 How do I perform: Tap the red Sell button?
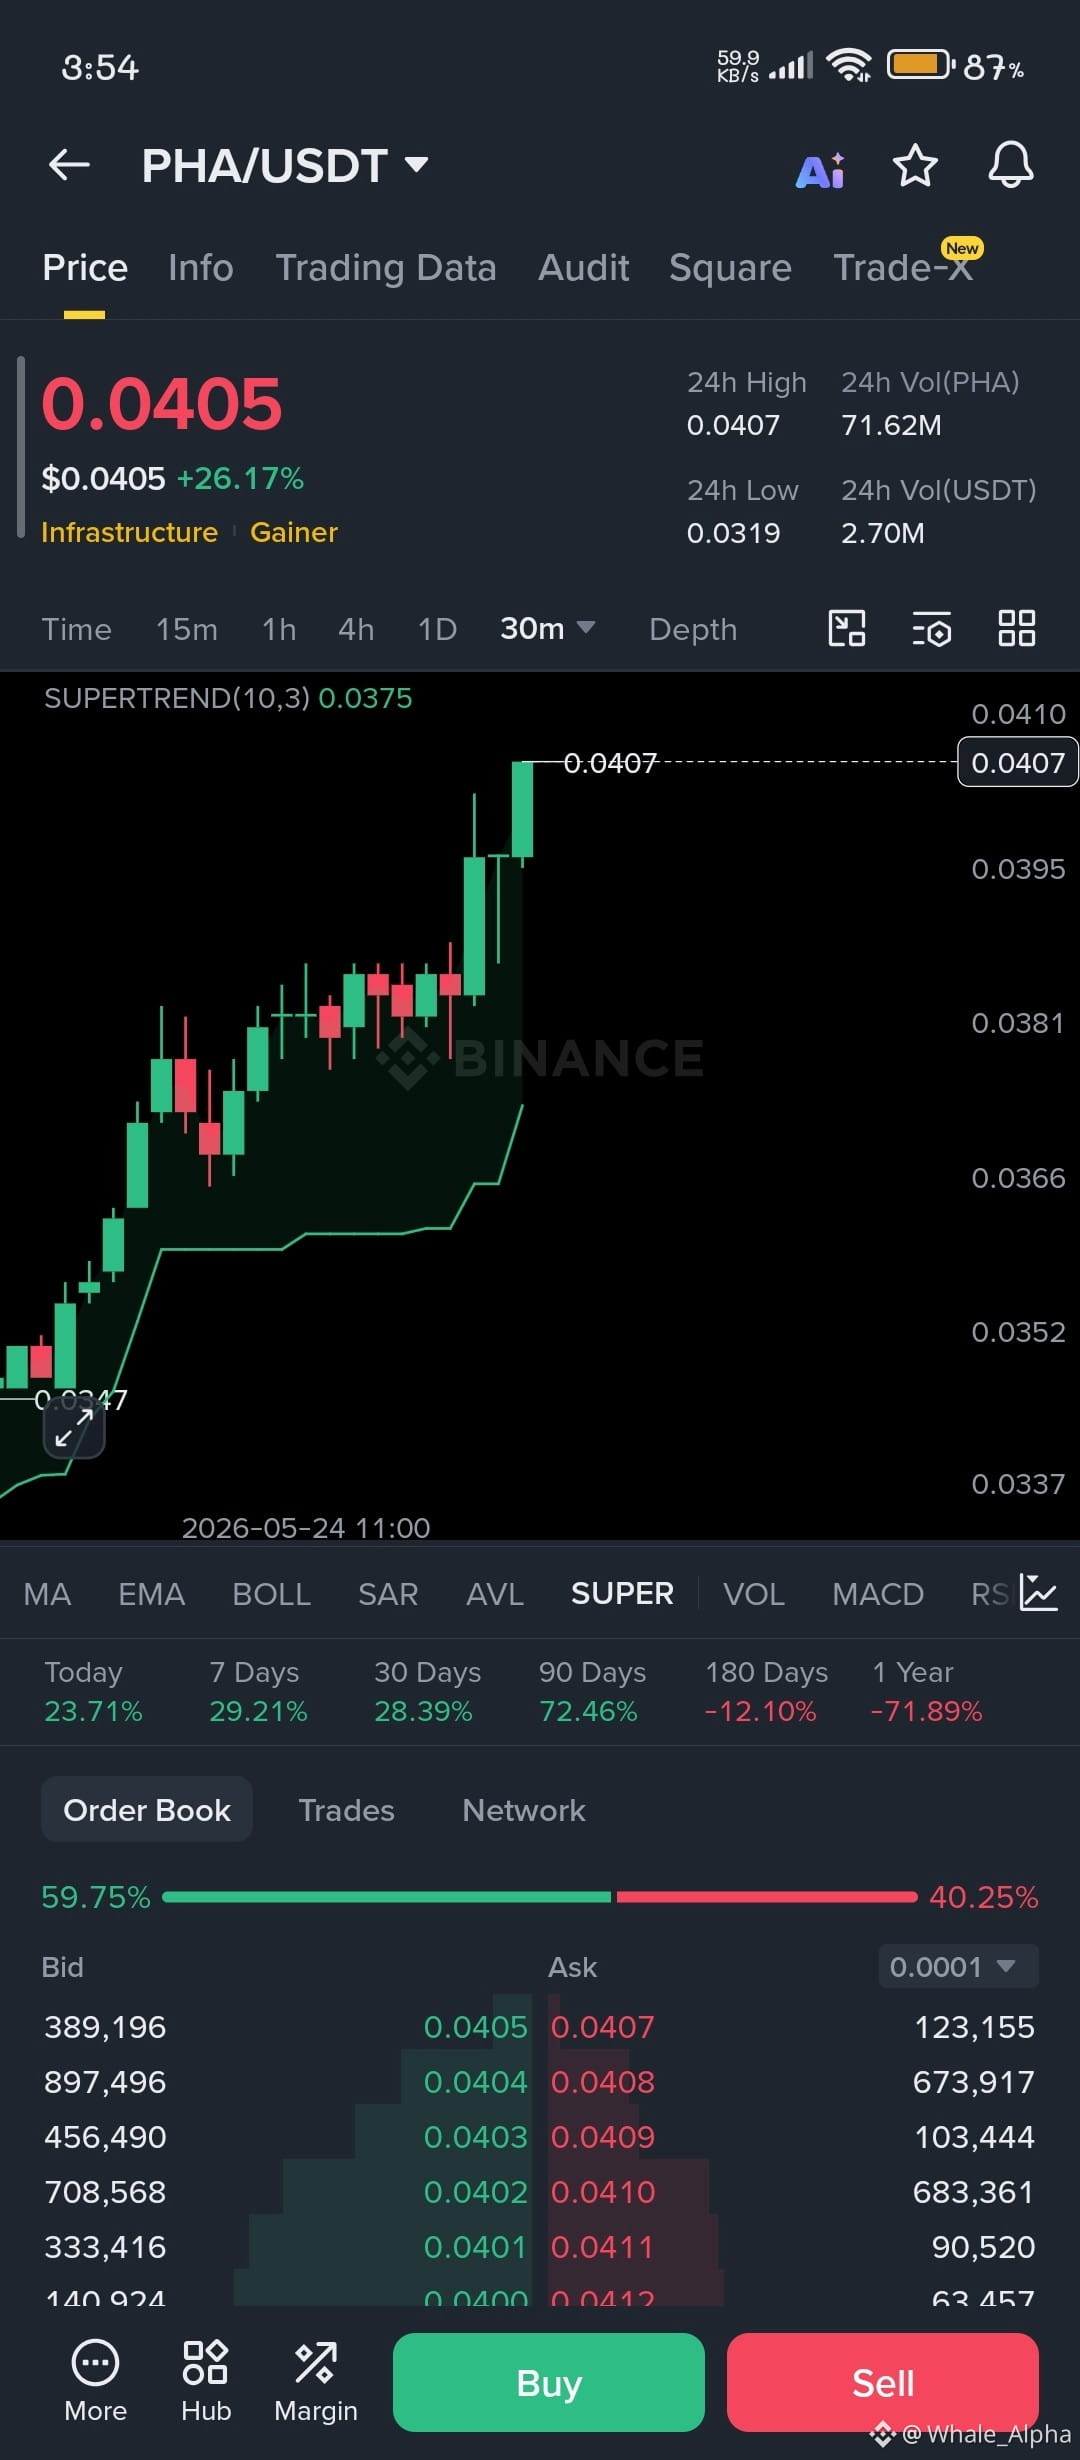coord(883,2382)
